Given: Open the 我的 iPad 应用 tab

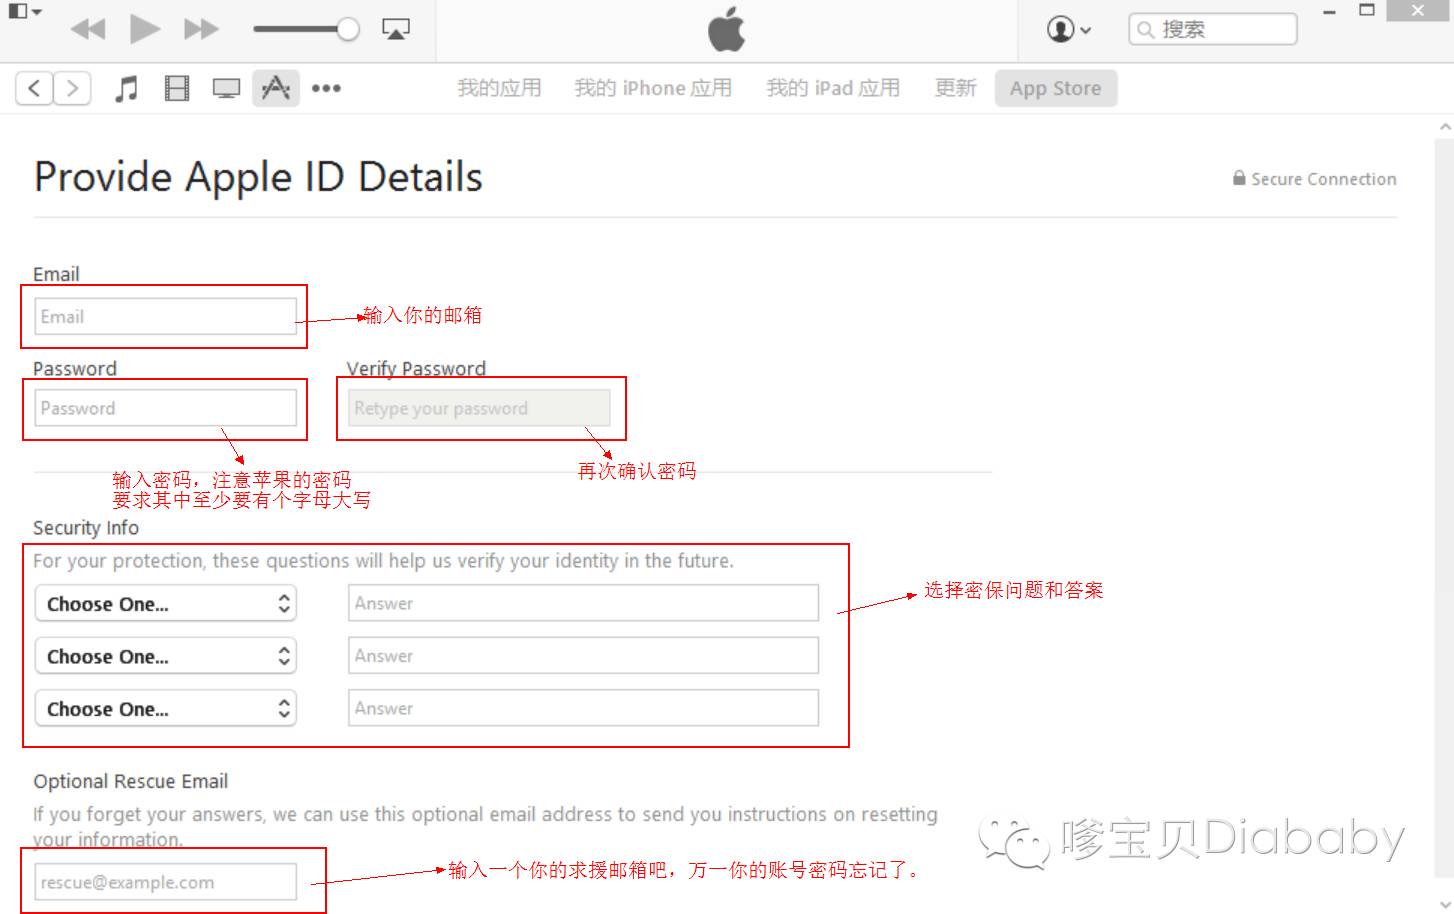Looking at the screenshot, I should 833,88.
